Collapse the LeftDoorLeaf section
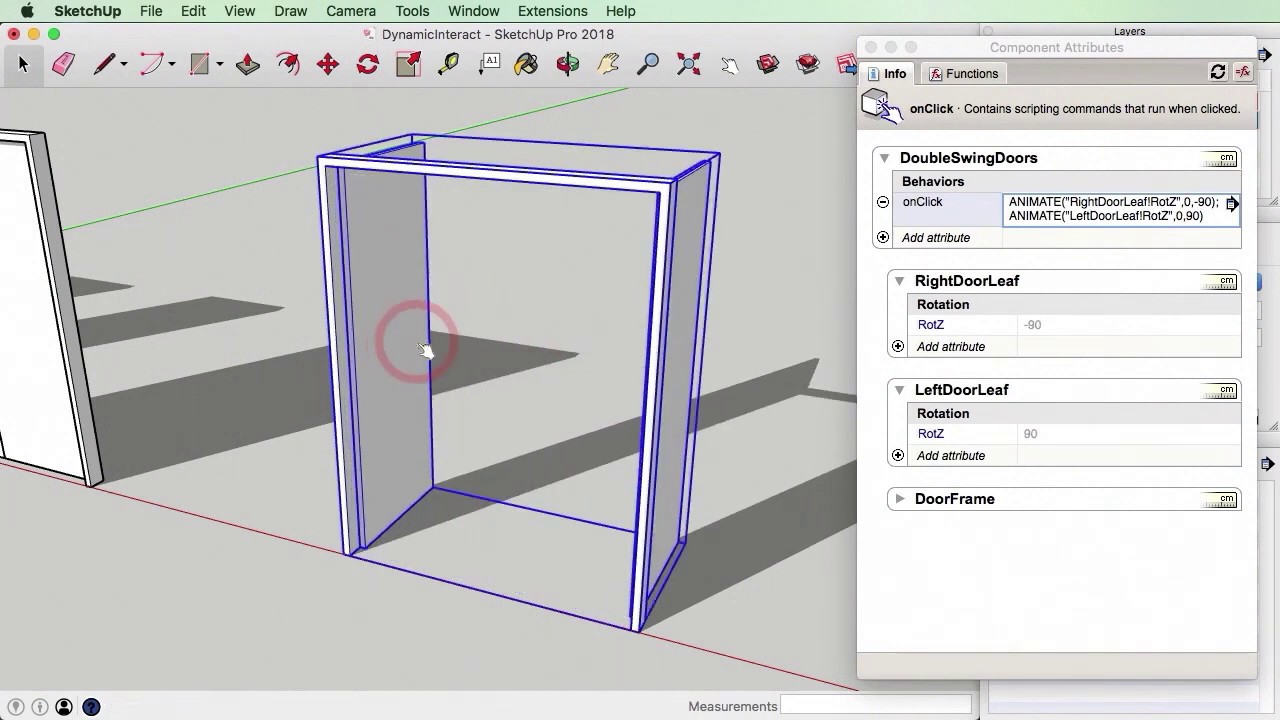The height and width of the screenshot is (720, 1280). pos(899,390)
